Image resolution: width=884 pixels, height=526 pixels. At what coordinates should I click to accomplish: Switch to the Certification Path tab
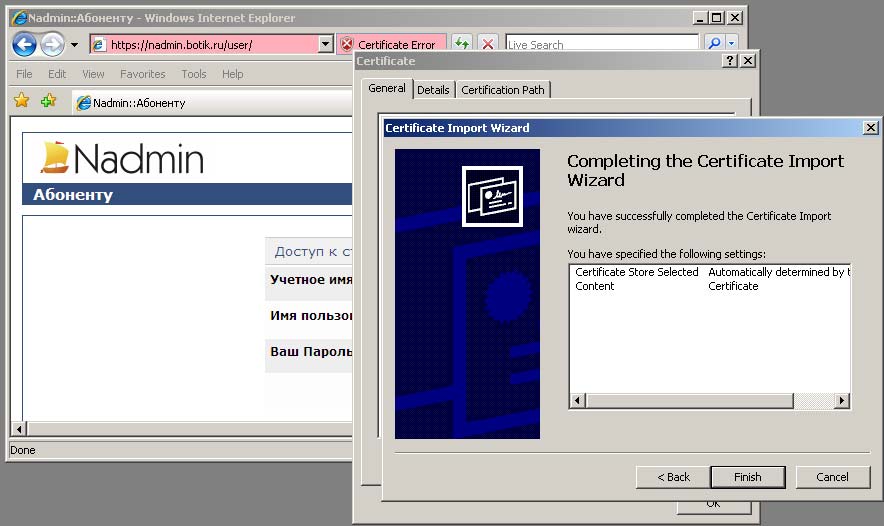pos(503,90)
